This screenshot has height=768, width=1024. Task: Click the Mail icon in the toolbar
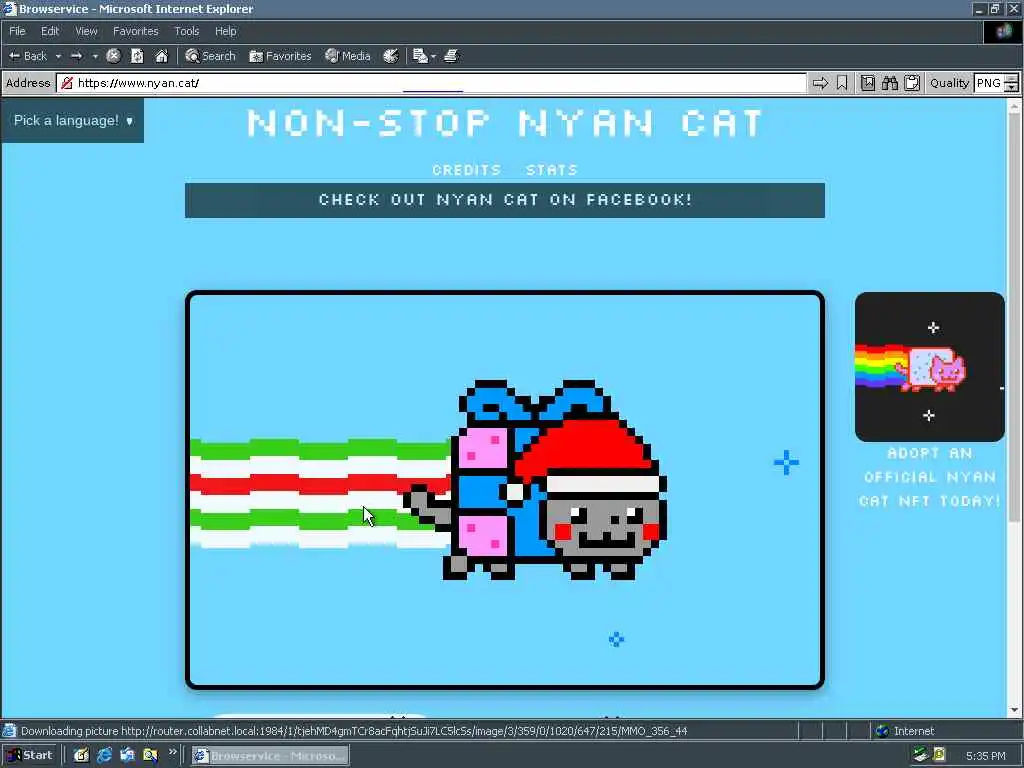420,56
